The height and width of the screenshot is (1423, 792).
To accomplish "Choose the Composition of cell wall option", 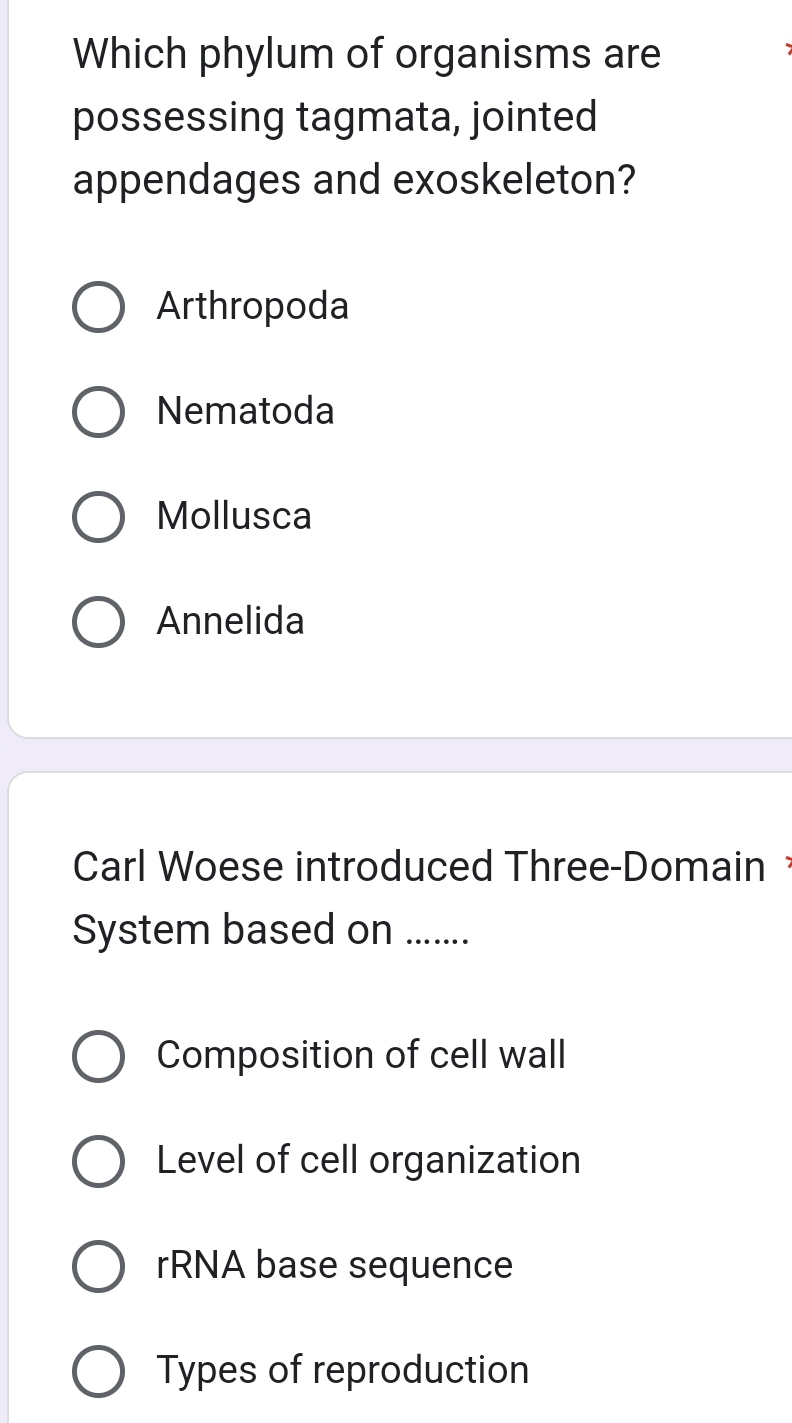I will [x=98, y=1056].
